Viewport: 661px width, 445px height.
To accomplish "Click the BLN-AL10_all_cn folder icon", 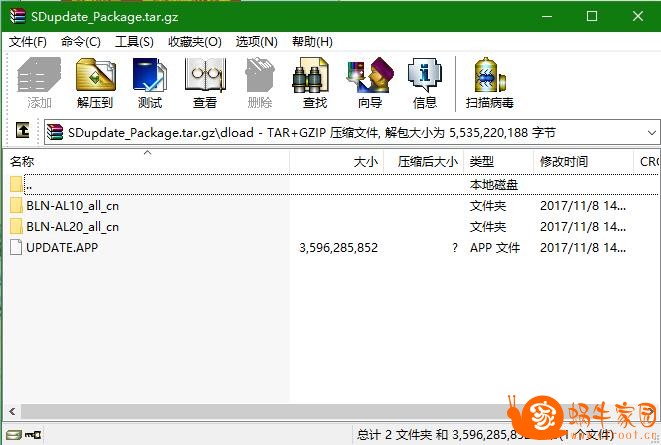I will 16,206.
